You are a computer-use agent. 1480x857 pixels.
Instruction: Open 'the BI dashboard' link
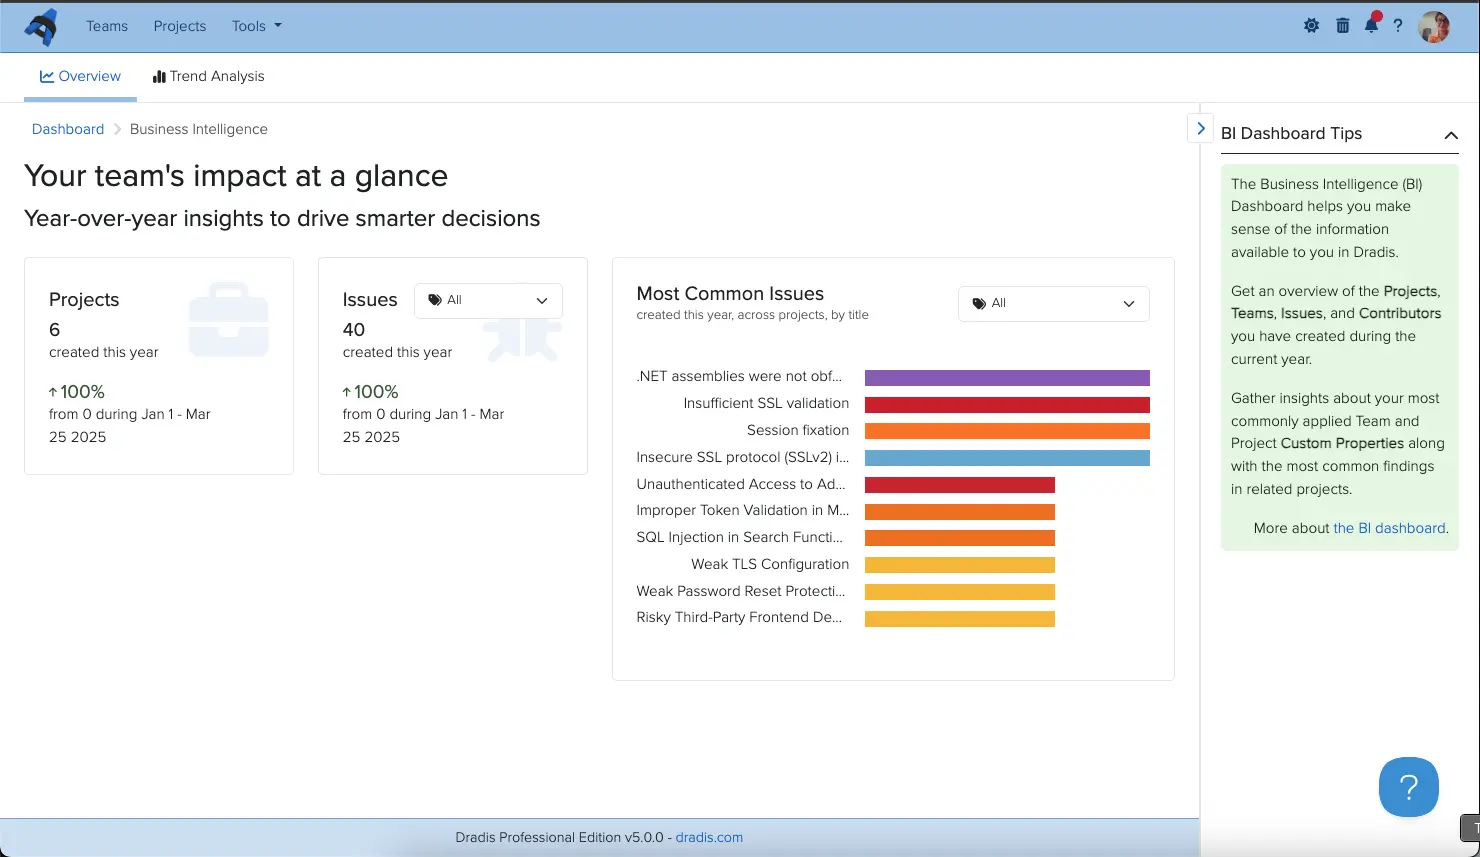[x=1389, y=528]
